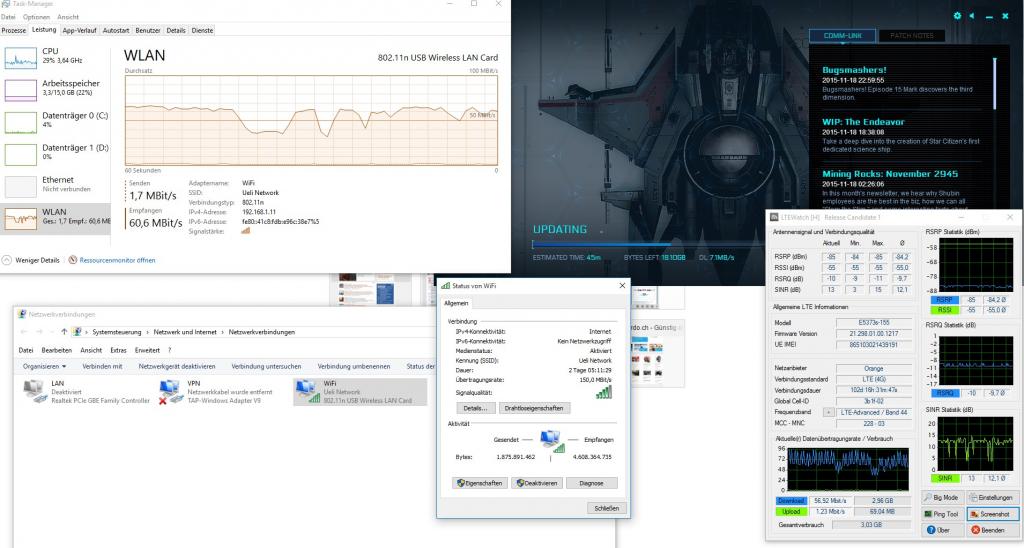Click Details... button in WiFi status
The width and height of the screenshot is (1024, 548).
pos(475,408)
